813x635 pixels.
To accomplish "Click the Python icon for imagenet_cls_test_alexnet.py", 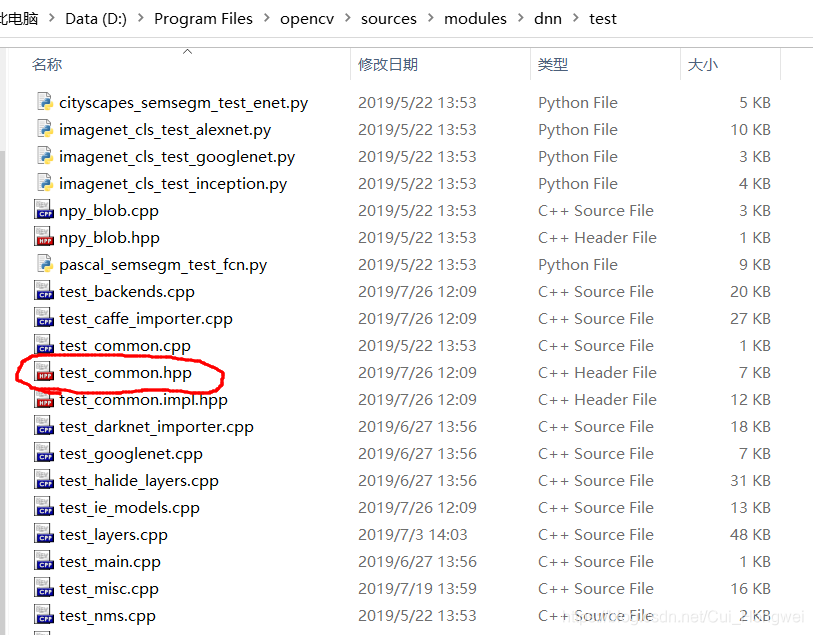I will coord(44,129).
